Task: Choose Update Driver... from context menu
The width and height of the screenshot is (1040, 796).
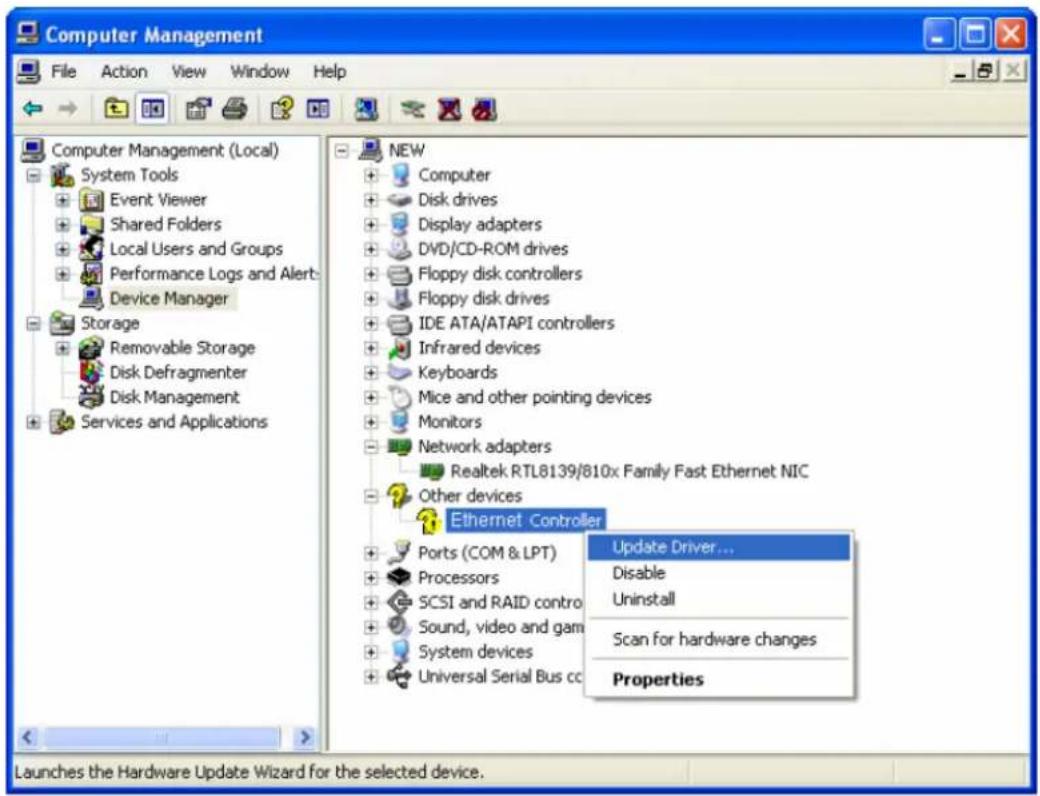Action: [719, 547]
